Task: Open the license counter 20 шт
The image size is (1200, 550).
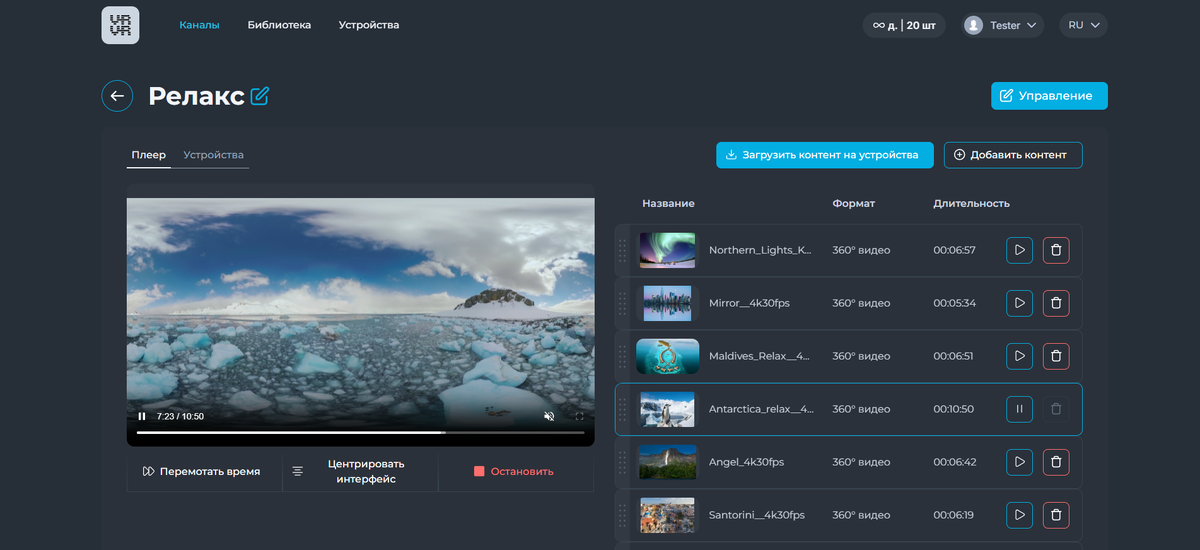Action: point(904,25)
